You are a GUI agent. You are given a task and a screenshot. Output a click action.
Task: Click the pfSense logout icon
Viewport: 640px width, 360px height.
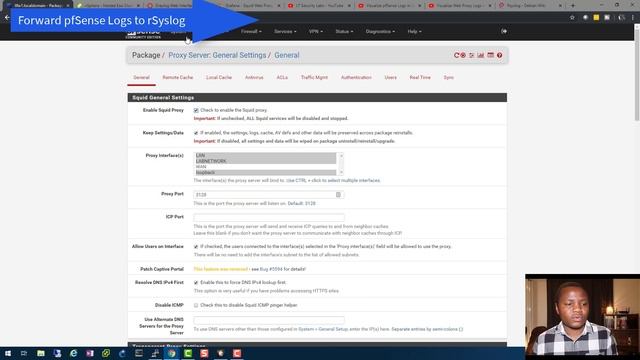coord(504,31)
